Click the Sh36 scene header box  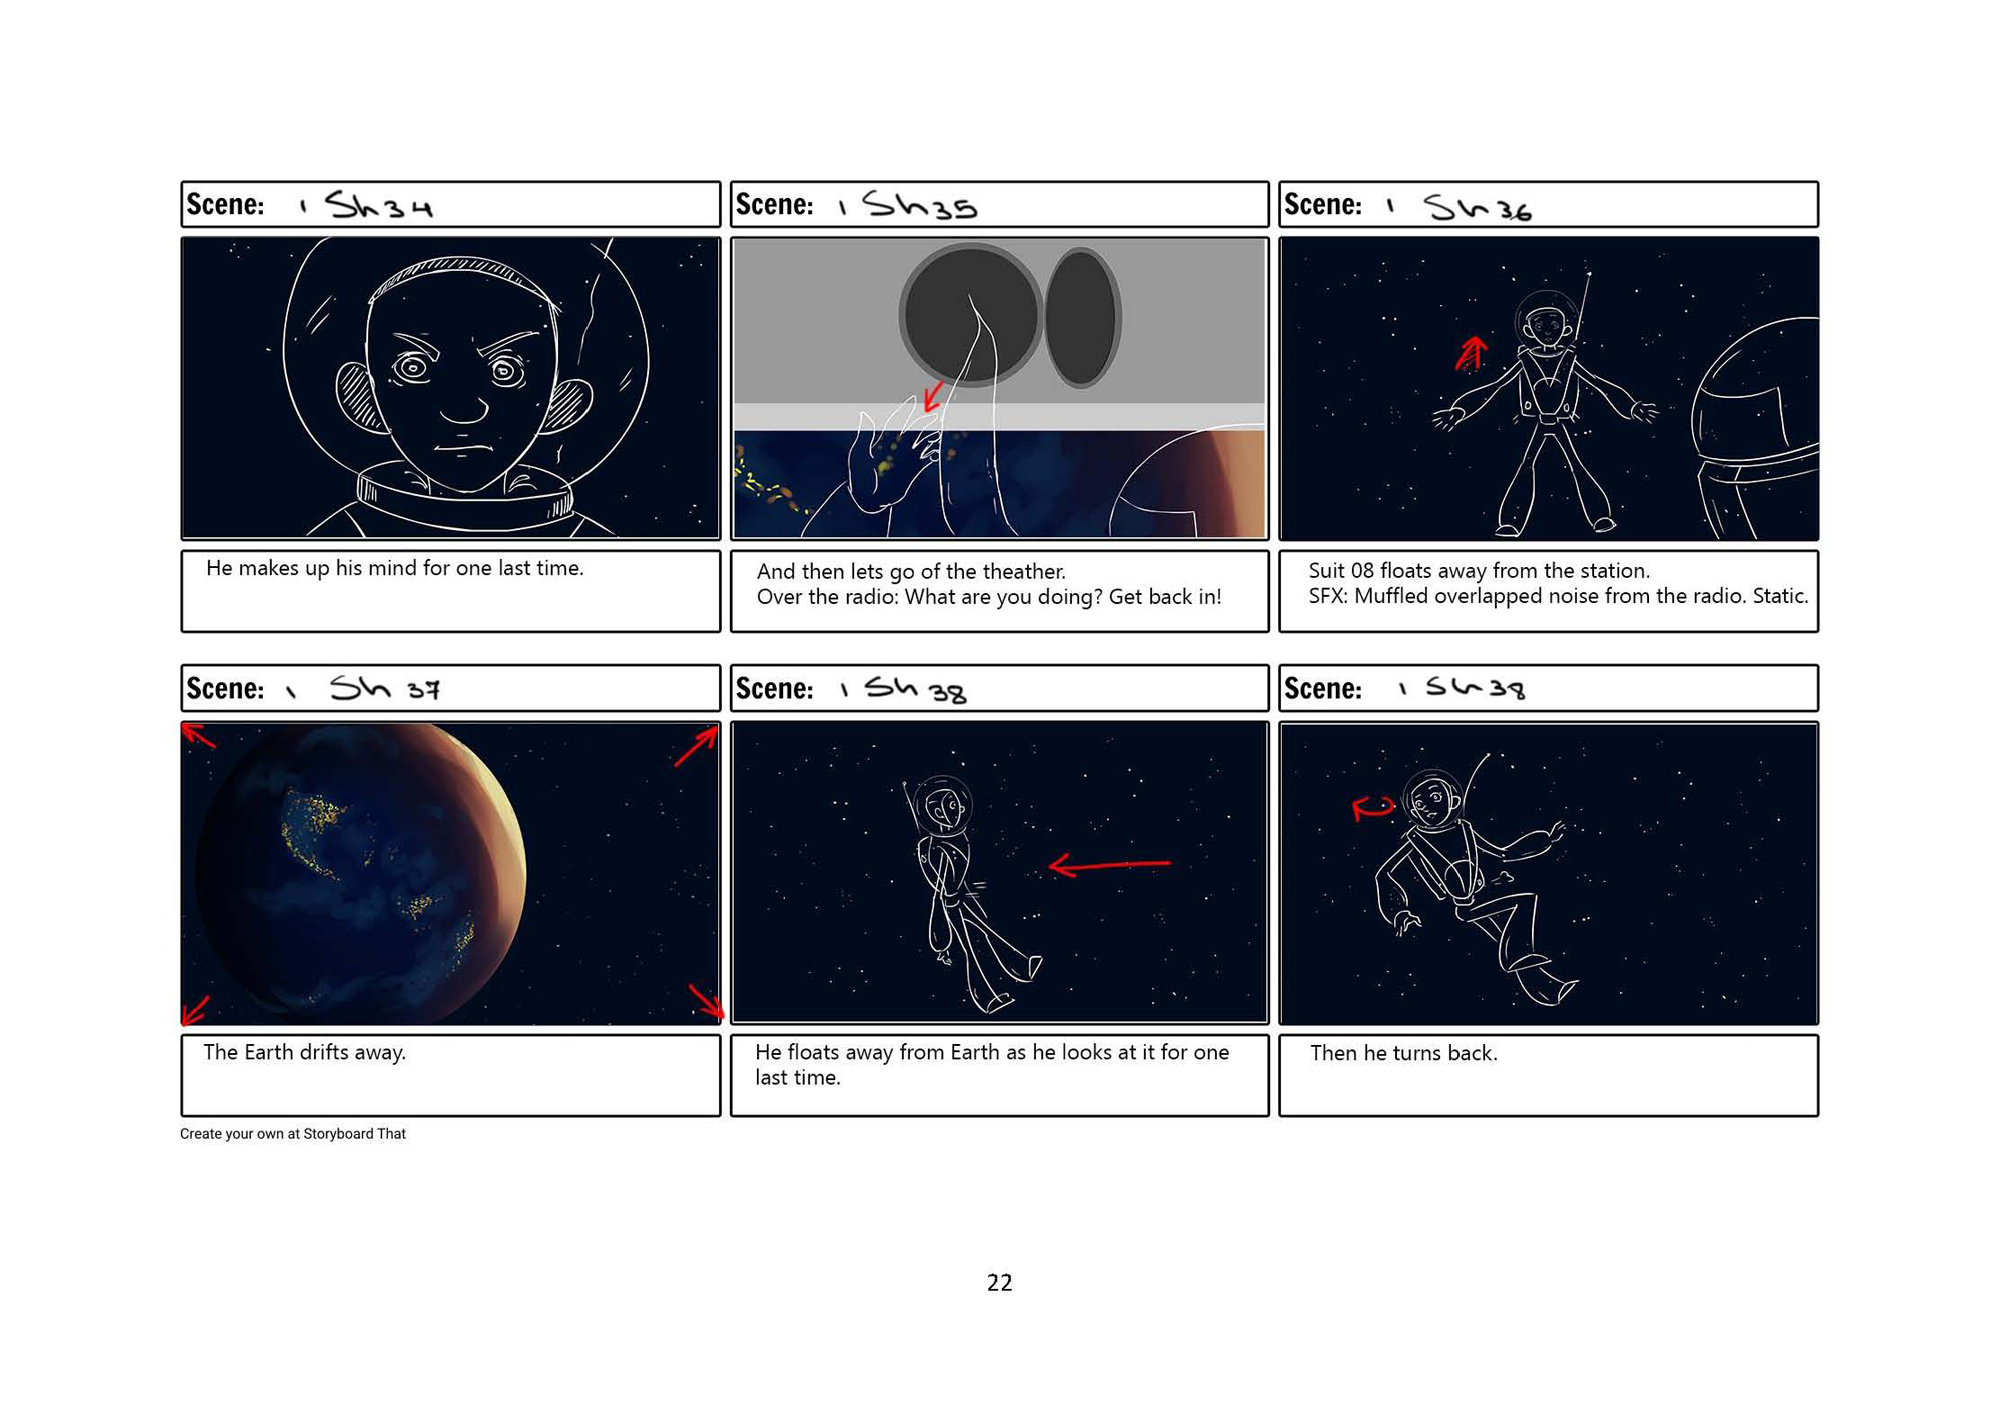tap(1548, 204)
